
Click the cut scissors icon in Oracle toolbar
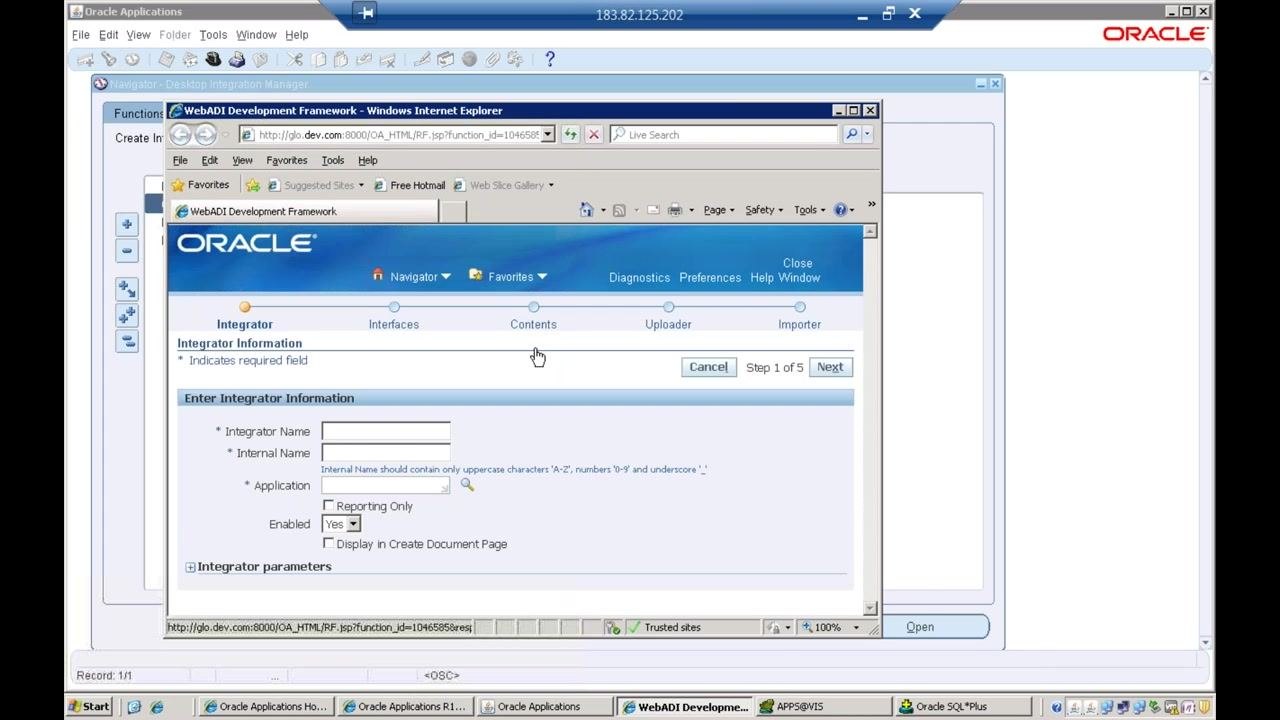295,60
